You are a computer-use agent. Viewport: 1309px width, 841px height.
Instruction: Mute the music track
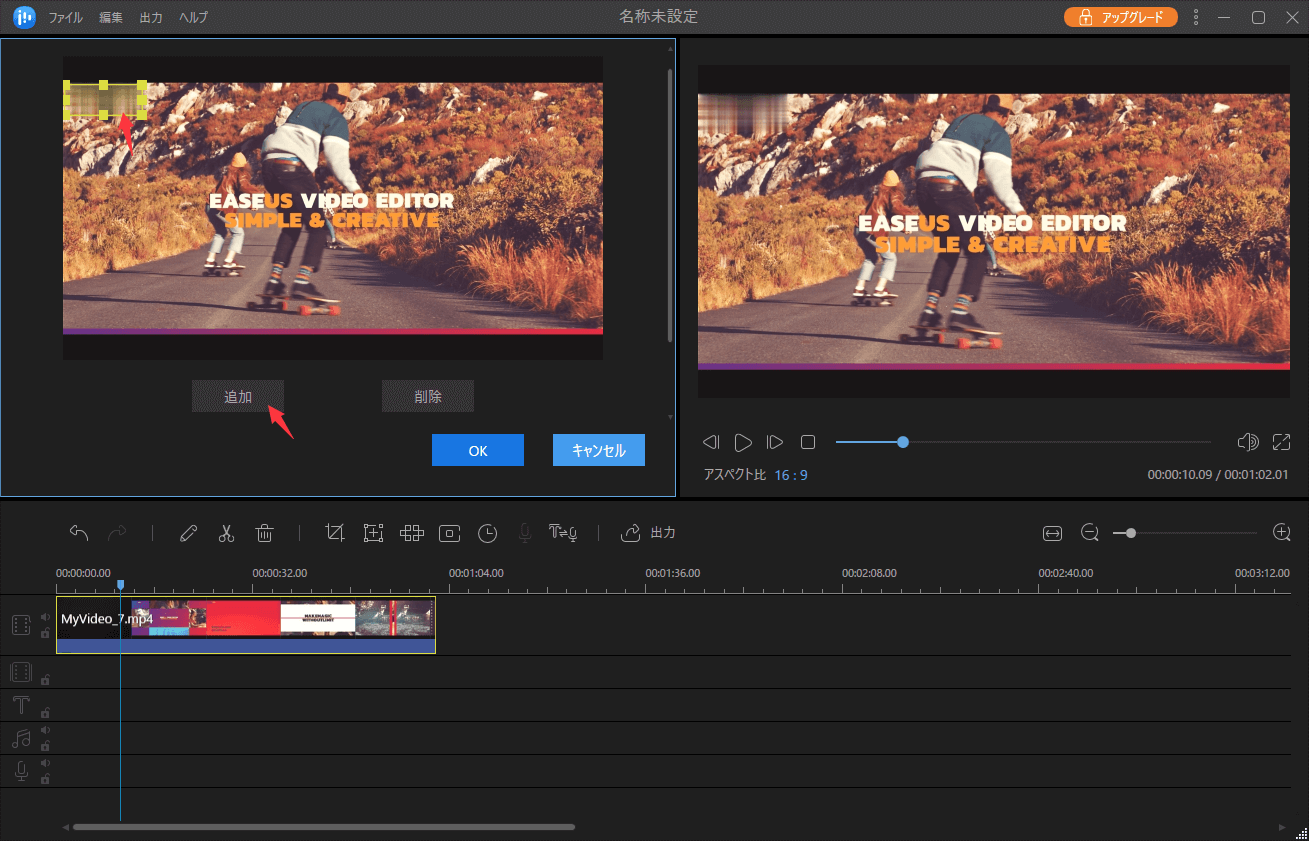coord(45,731)
